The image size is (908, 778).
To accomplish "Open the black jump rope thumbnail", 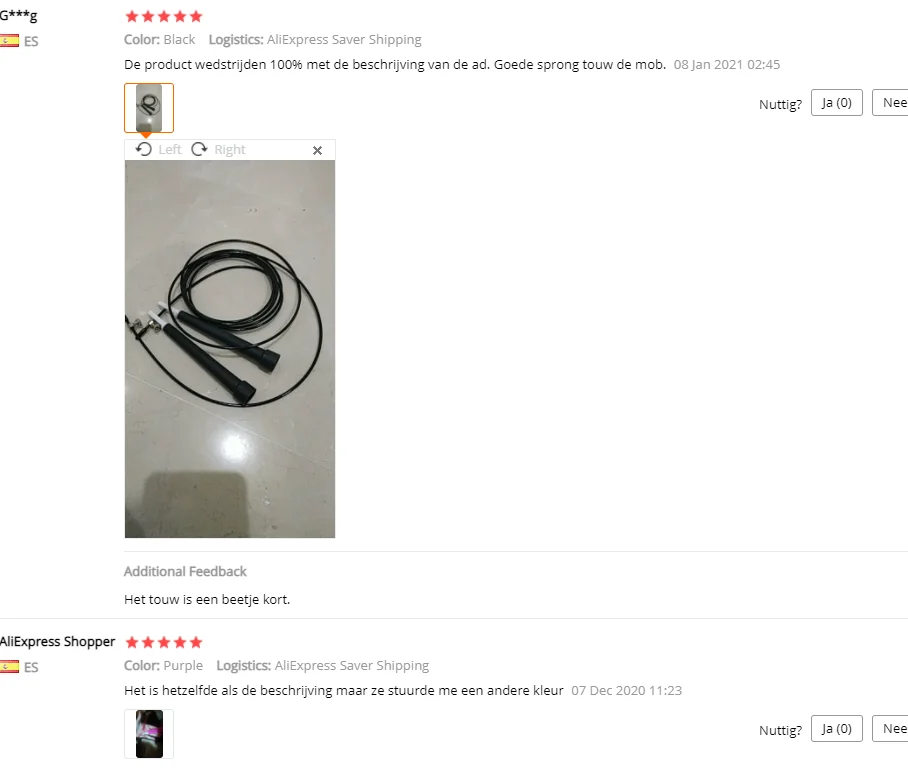I will click(x=149, y=108).
